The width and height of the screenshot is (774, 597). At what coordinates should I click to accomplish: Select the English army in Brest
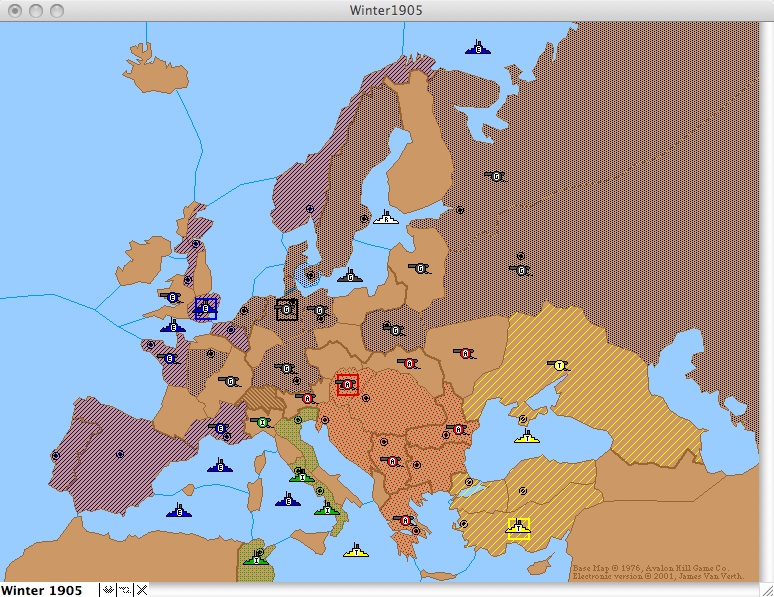click(169, 358)
